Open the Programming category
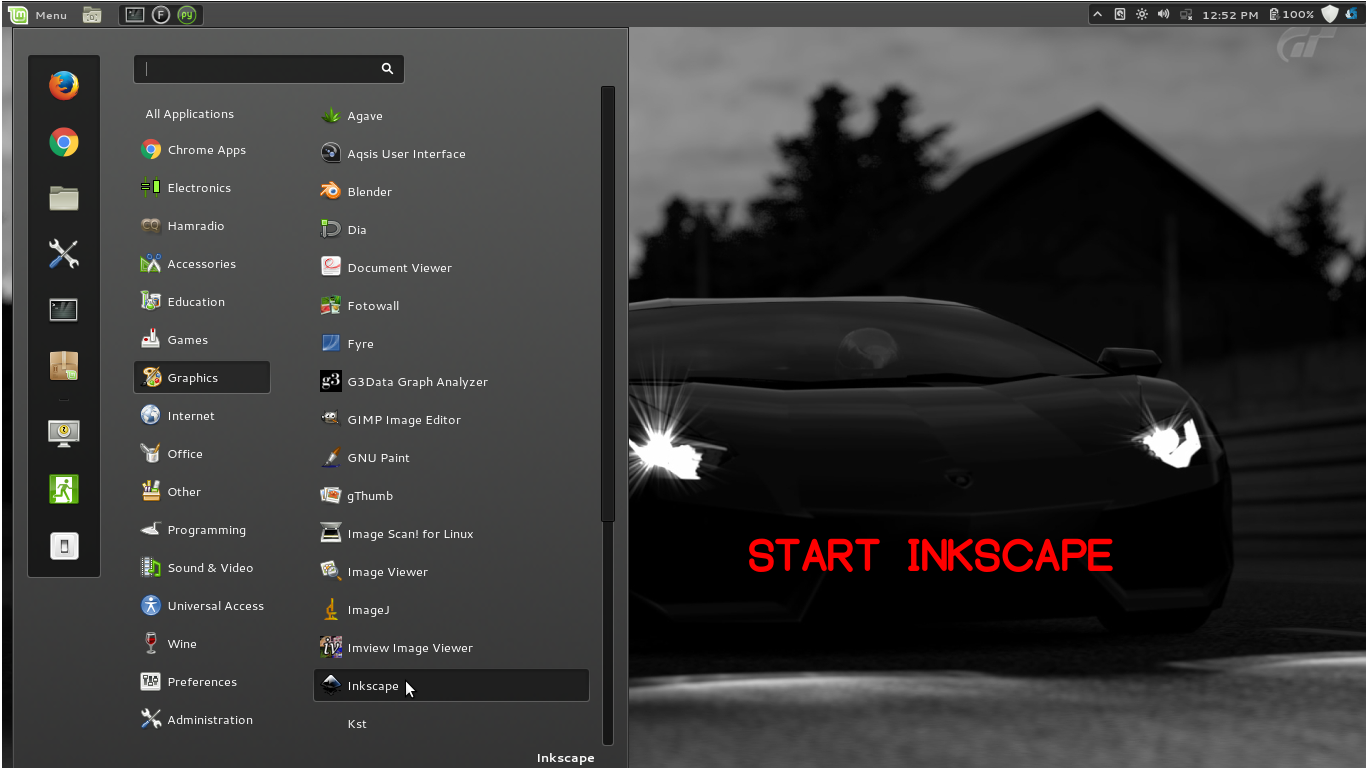Screen dimensions: 1366x768 coord(202,530)
